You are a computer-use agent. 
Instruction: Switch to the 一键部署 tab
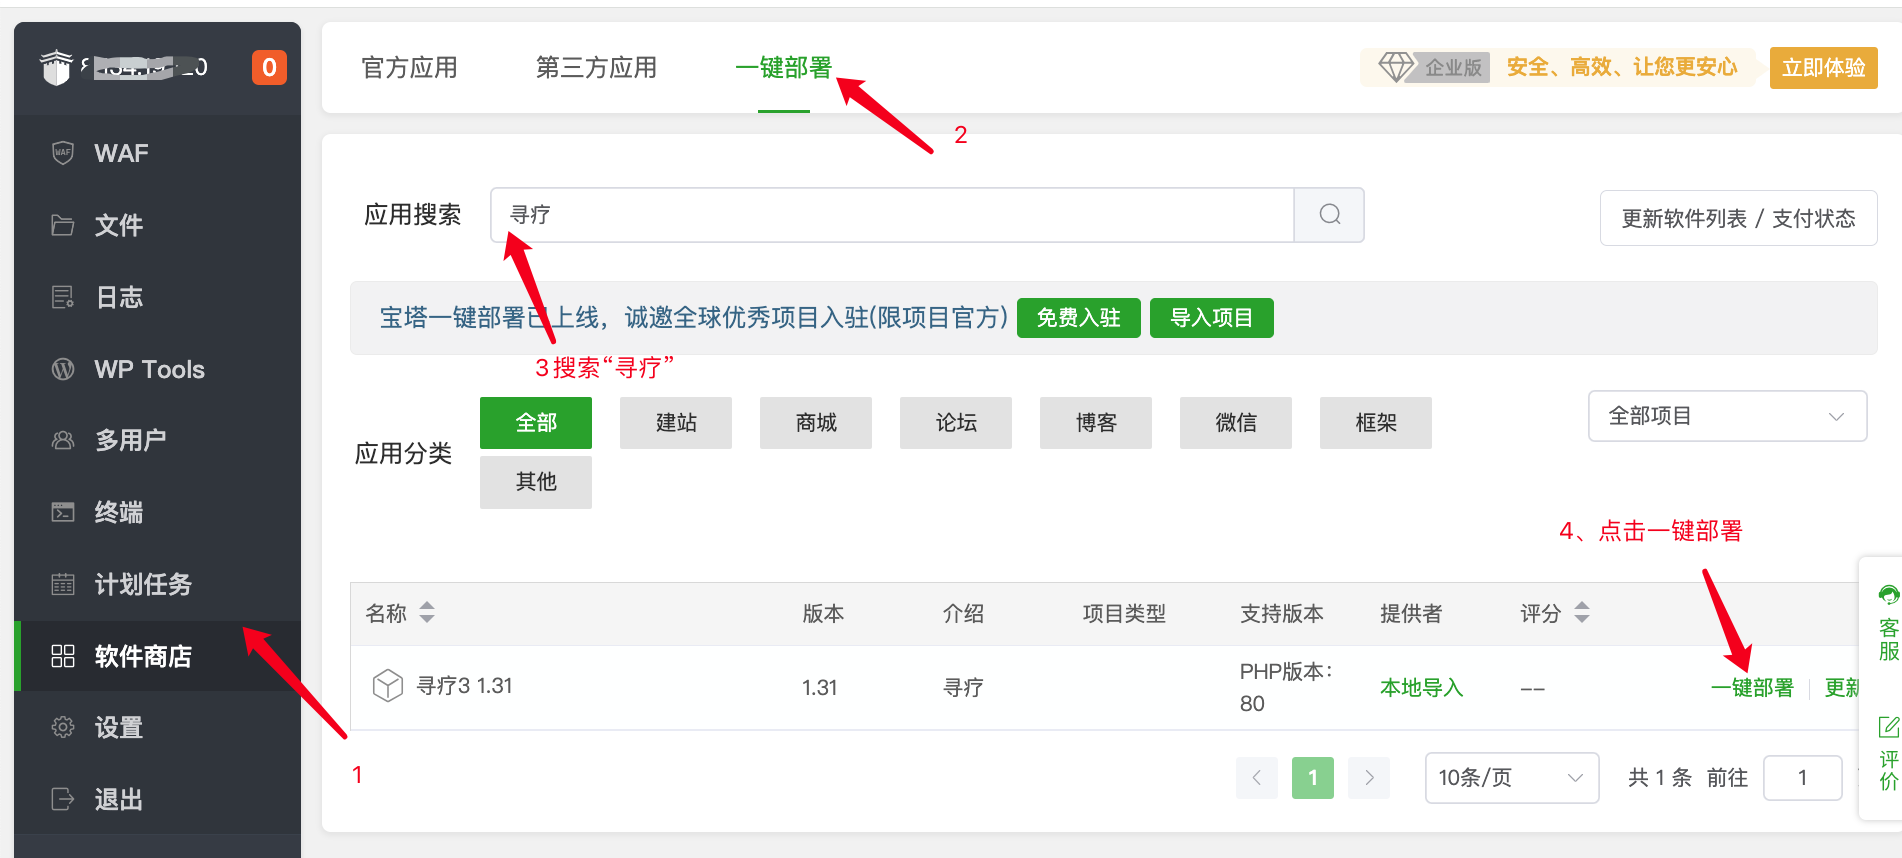pos(783,68)
